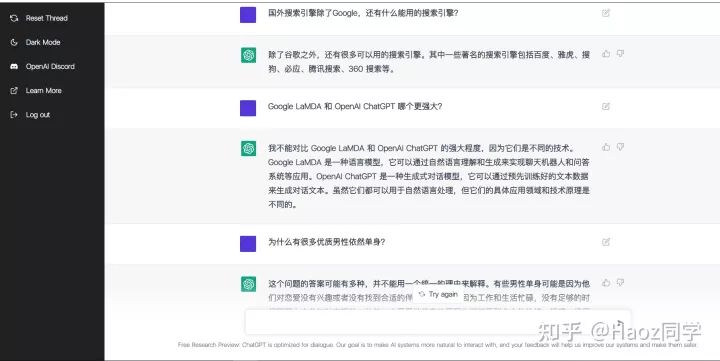Click user avatar beside the LaMDA question
Viewport: 720px width, 361px height.
[248, 108]
